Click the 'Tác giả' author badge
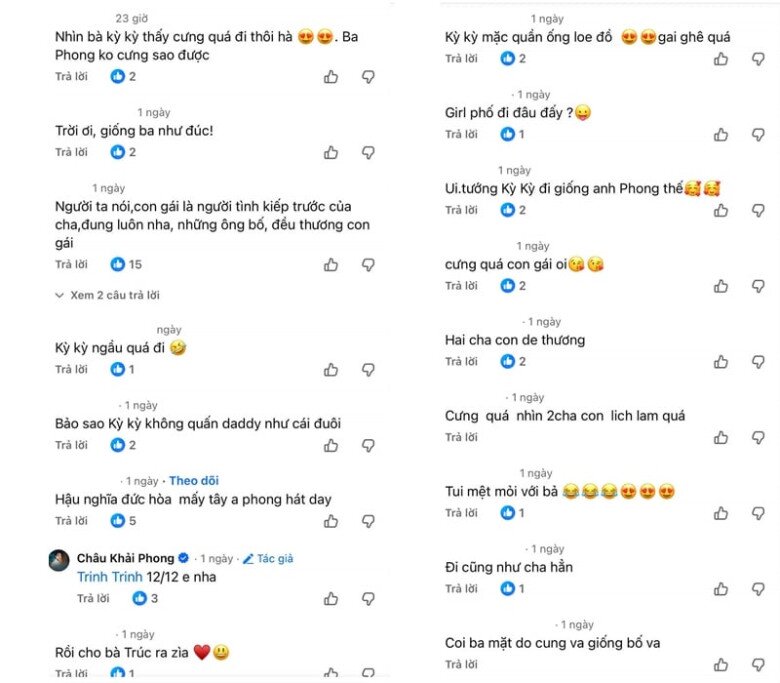 (x=268, y=559)
